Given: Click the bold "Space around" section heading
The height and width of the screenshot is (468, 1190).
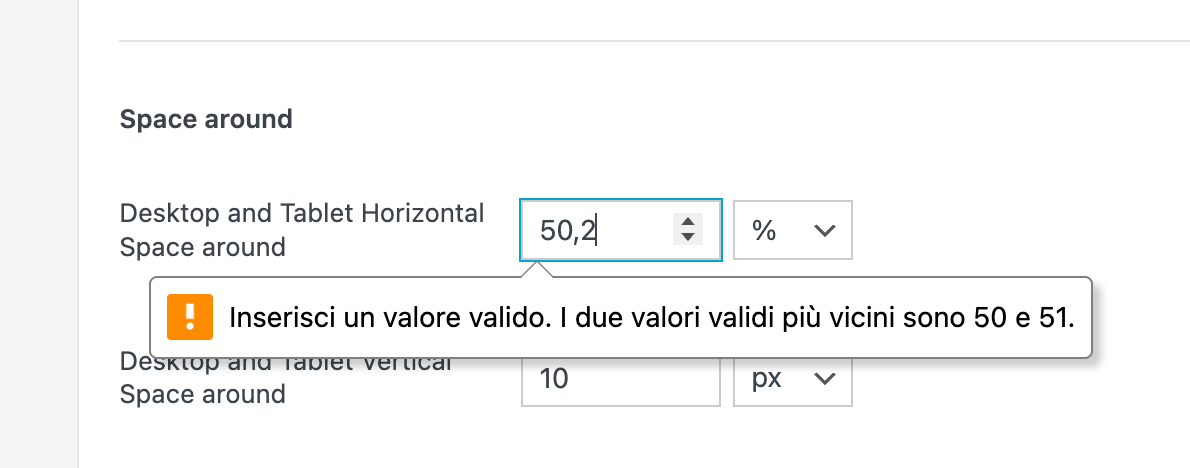Looking at the screenshot, I should click(206, 120).
